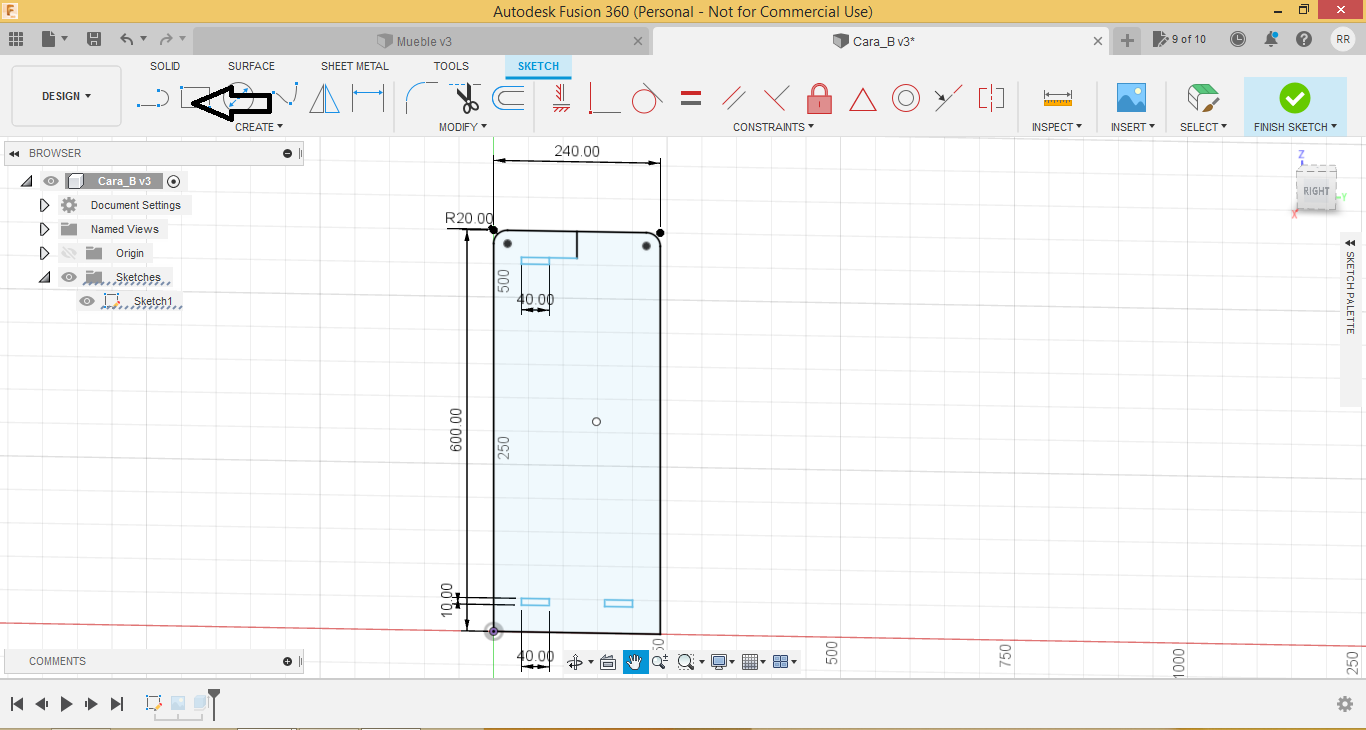Open the SELECT dropdown menu
The height and width of the screenshot is (730, 1366).
pyautogui.click(x=1203, y=127)
